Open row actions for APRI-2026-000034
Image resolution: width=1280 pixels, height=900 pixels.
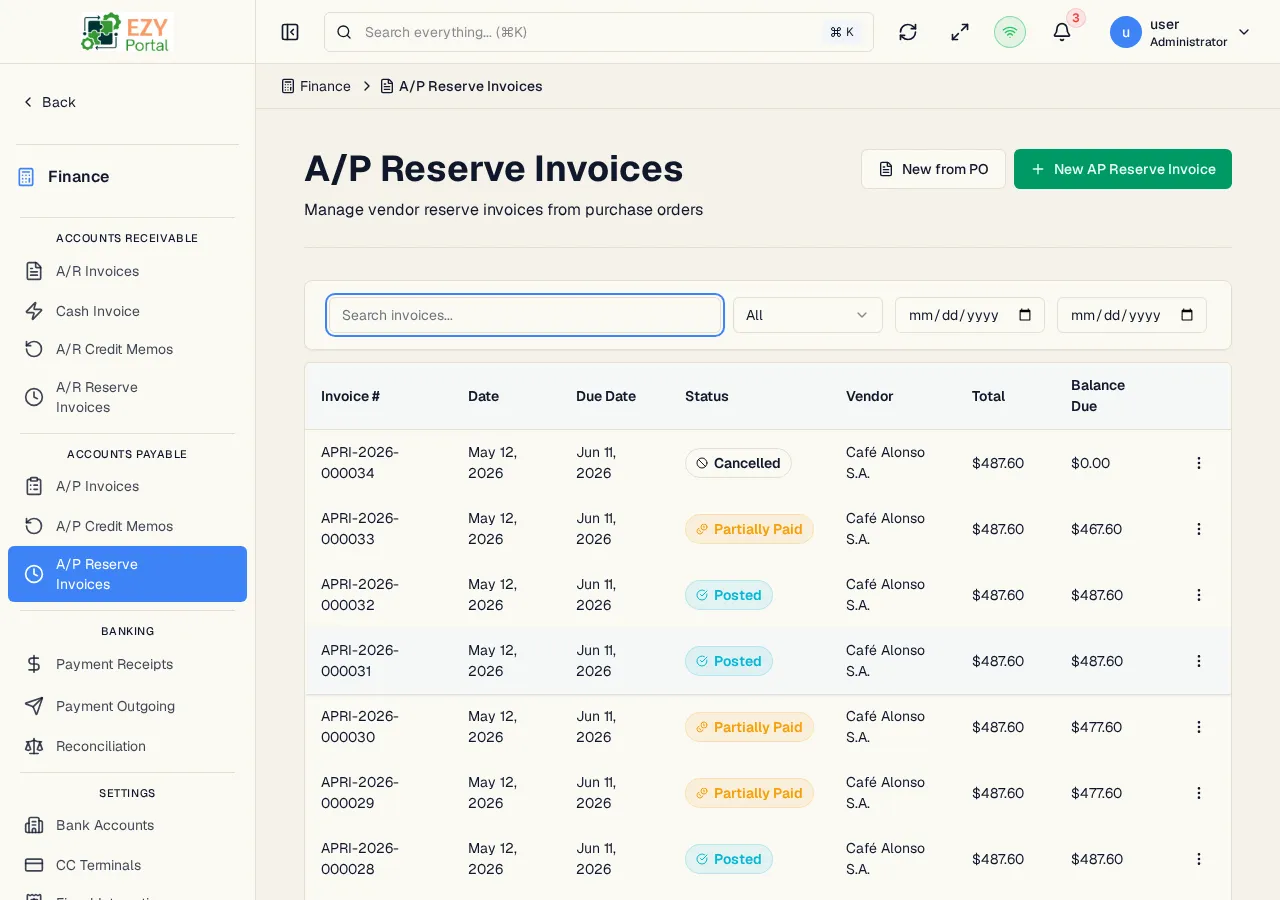(x=1199, y=463)
